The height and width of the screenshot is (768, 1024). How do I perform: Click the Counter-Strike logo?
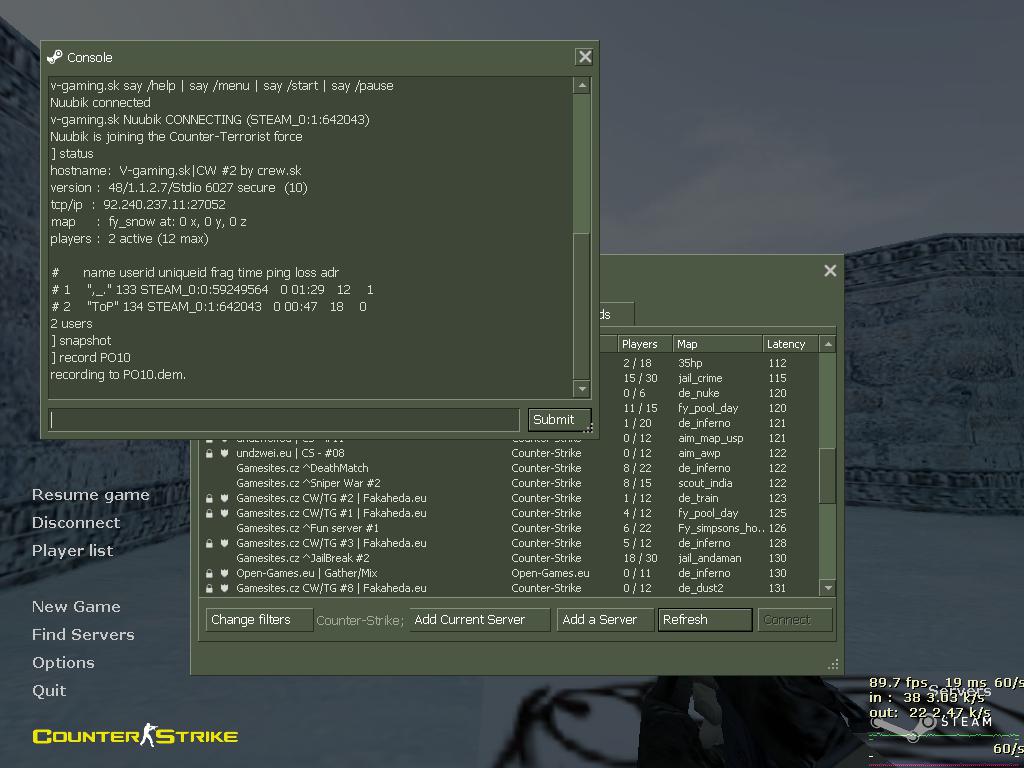135,735
